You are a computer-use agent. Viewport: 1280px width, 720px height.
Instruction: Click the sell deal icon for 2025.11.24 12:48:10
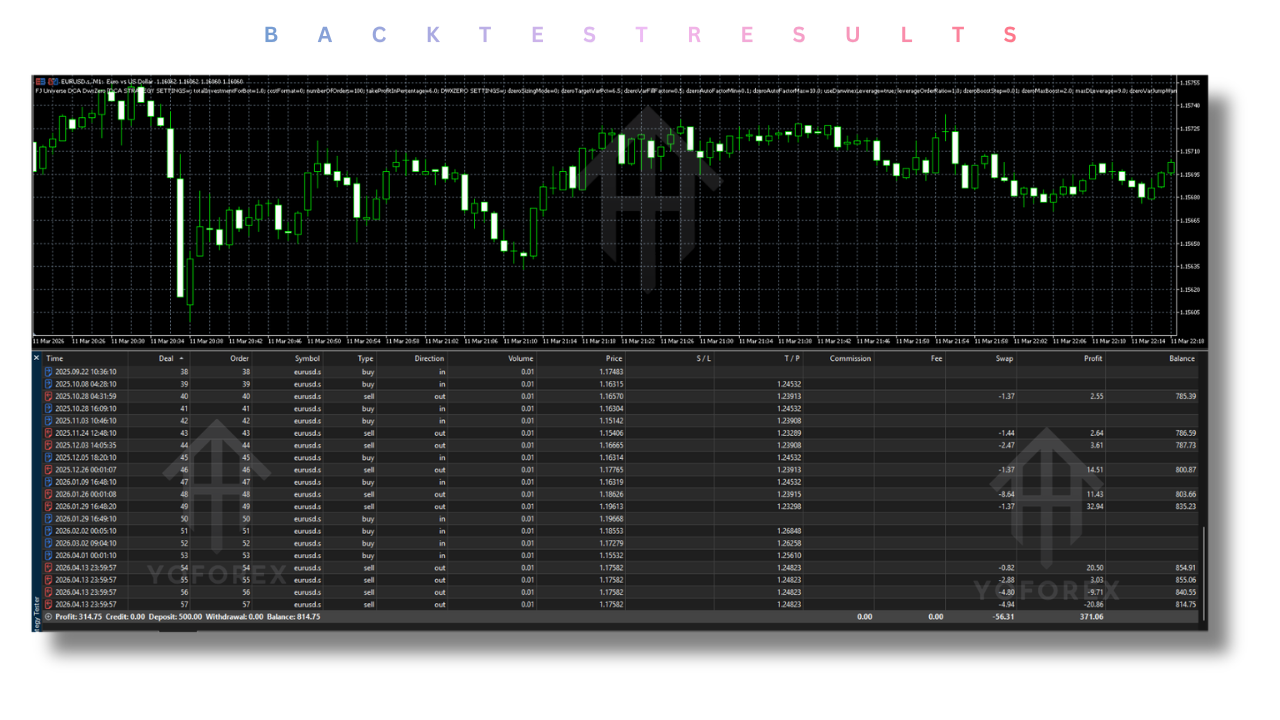click(48, 432)
